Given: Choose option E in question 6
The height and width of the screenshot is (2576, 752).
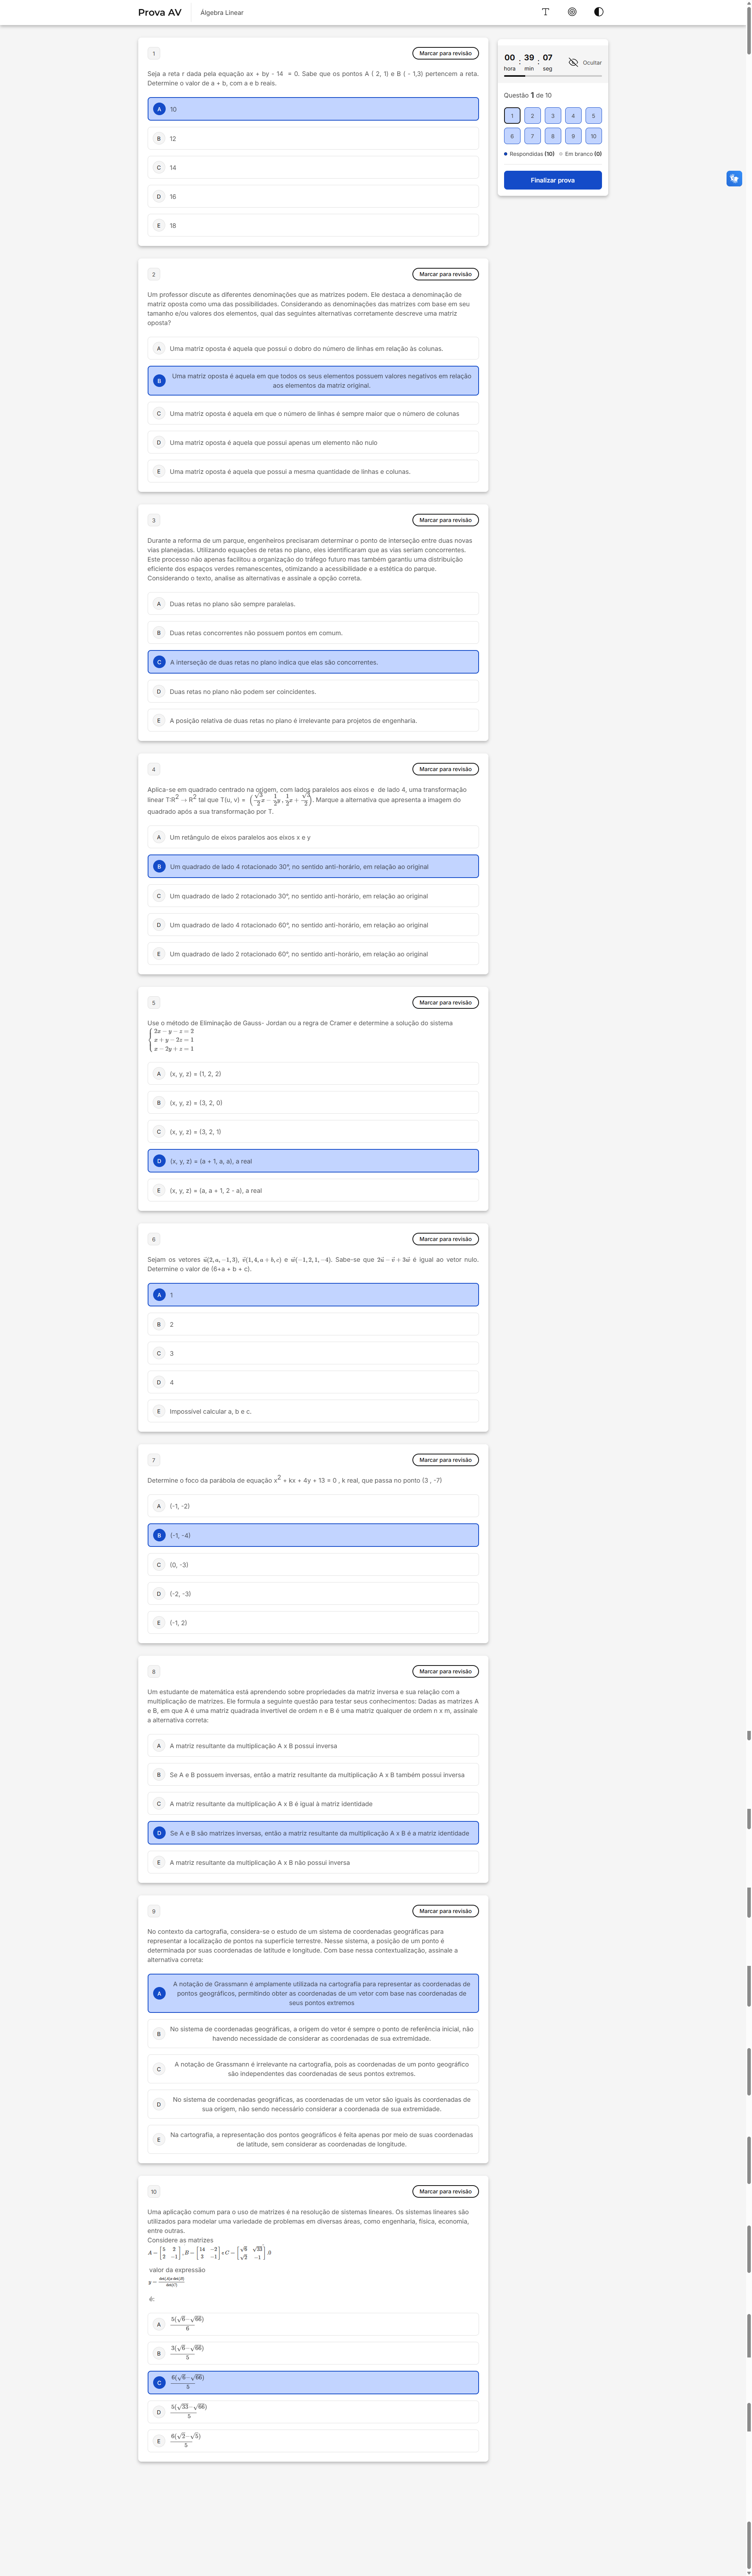Looking at the screenshot, I should (313, 1411).
